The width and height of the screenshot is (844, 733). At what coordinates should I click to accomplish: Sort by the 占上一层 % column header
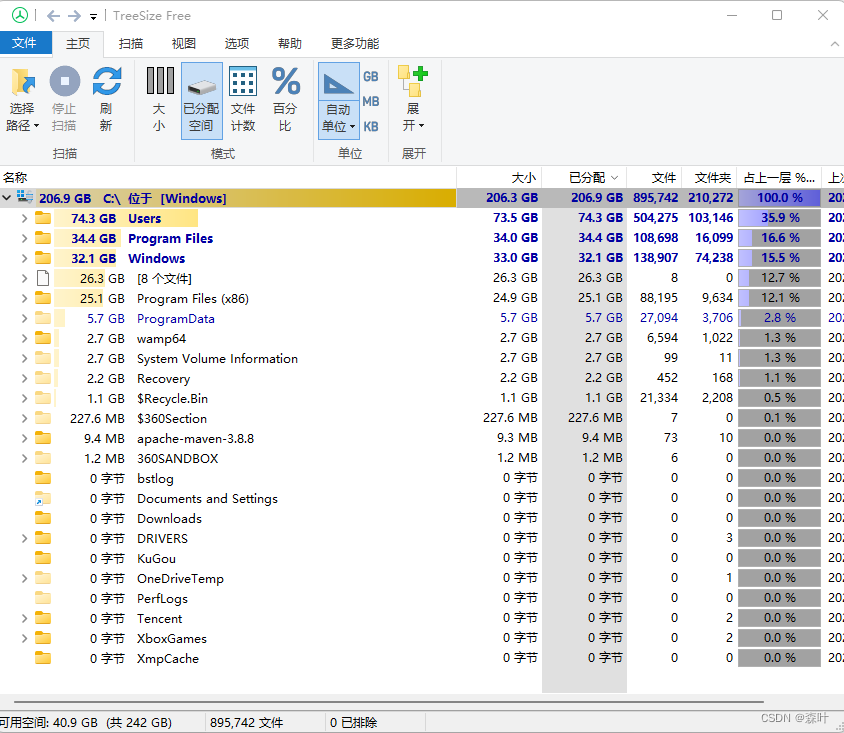pos(779,177)
